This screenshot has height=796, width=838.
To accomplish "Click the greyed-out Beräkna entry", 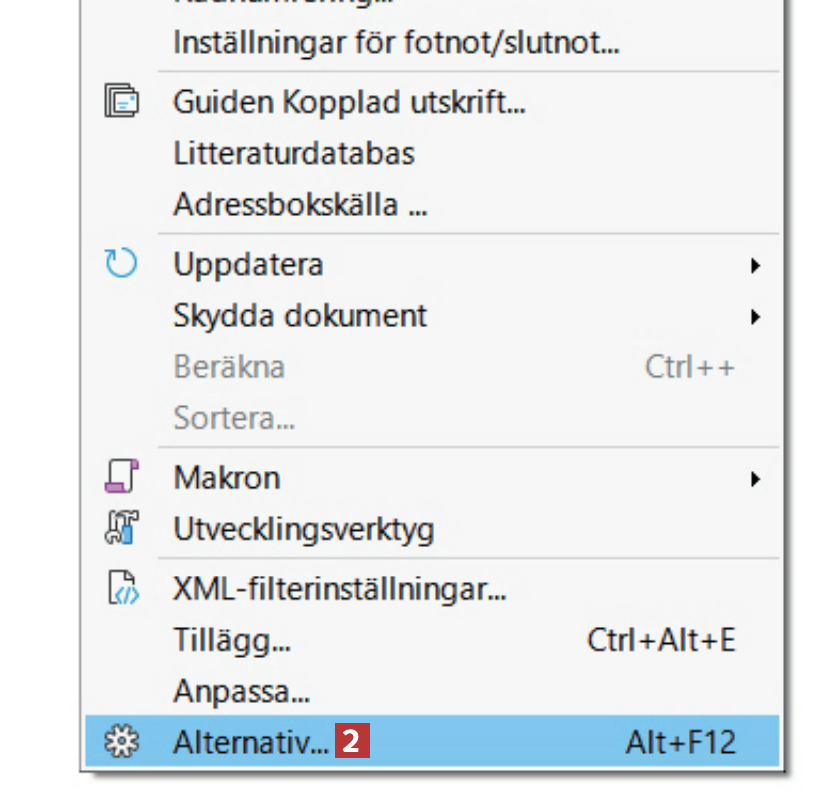I will coord(229,367).
